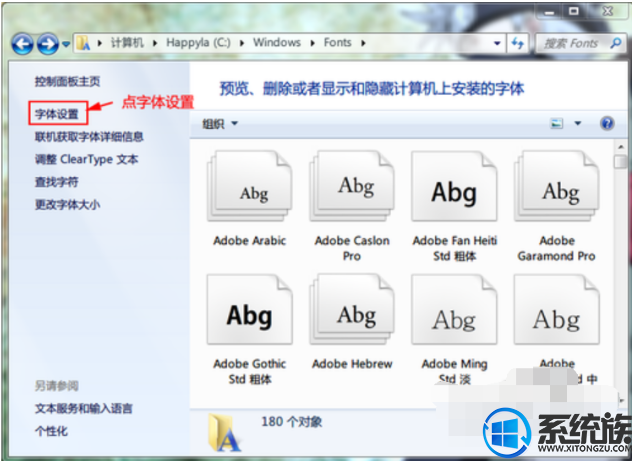
Task: Select Windows in the address breadcrumb
Action: pos(277,43)
